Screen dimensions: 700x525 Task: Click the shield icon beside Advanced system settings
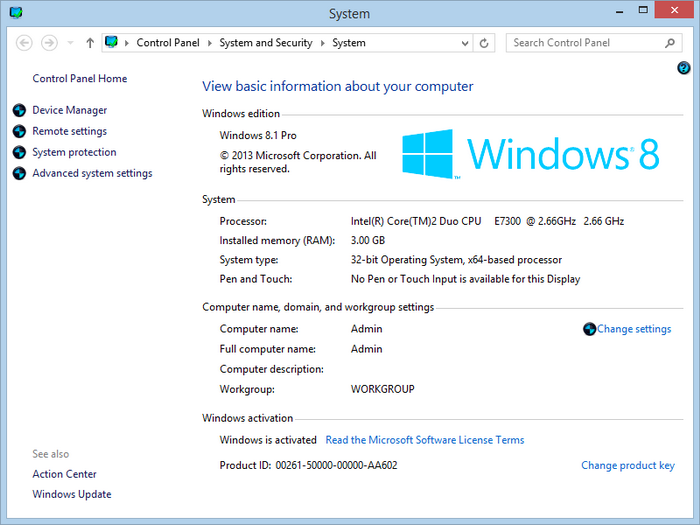19,173
